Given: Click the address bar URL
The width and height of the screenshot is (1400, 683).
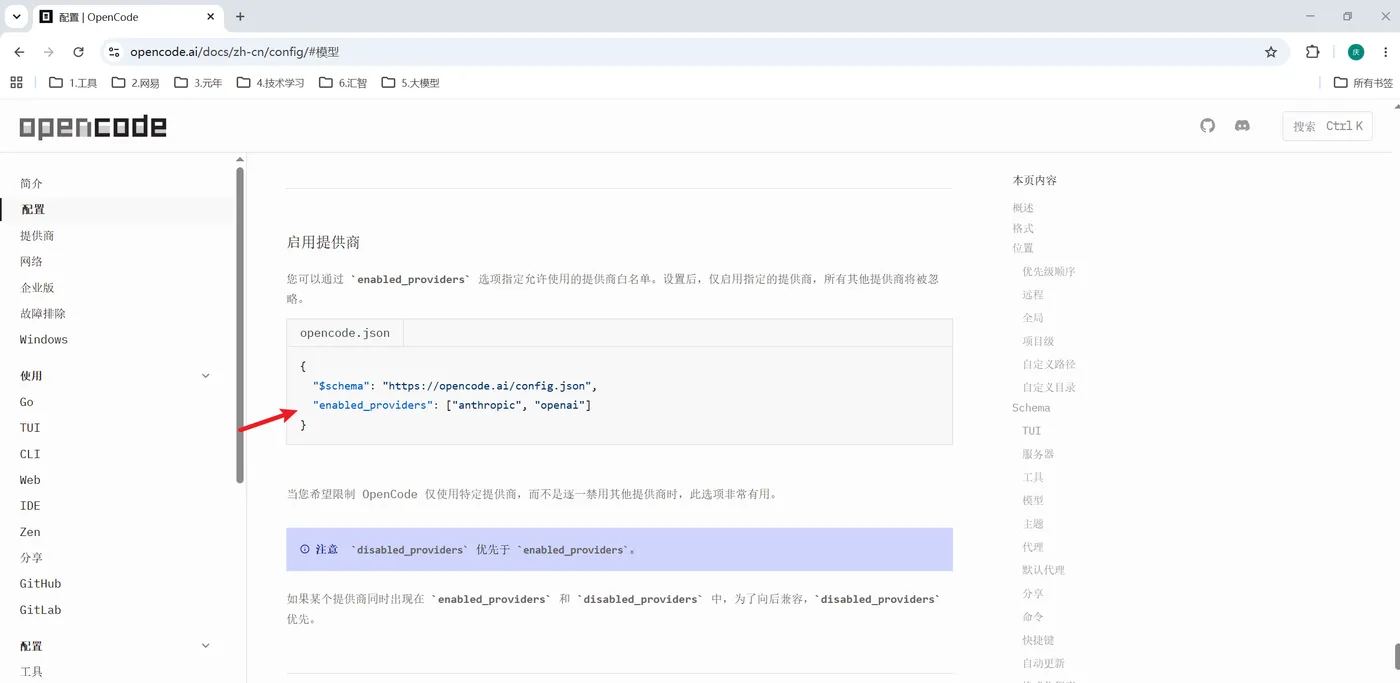Looking at the screenshot, I should click(234, 52).
